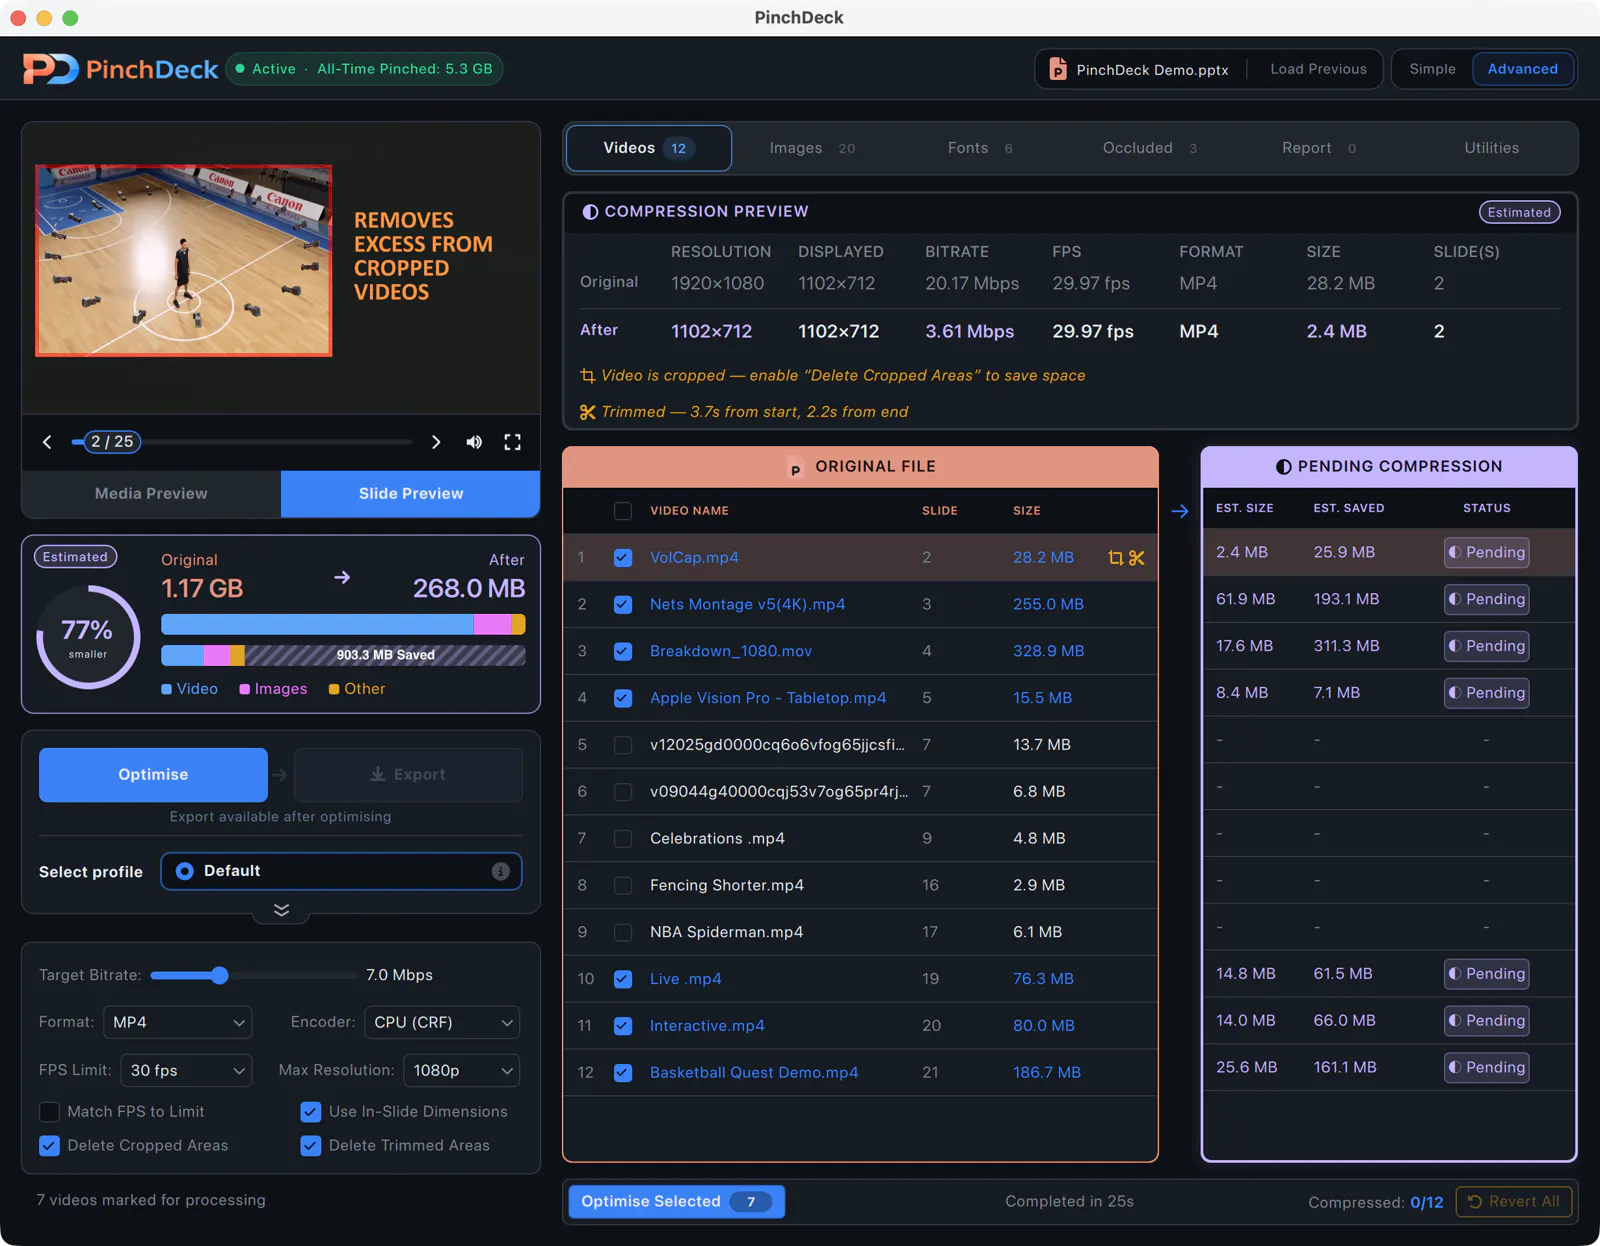Image resolution: width=1600 pixels, height=1246 pixels.
Task: Turn off Delete Trimmed Areas
Action: [311, 1146]
